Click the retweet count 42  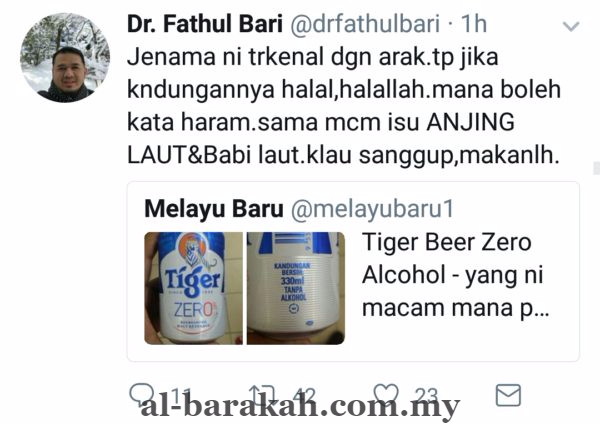305,395
